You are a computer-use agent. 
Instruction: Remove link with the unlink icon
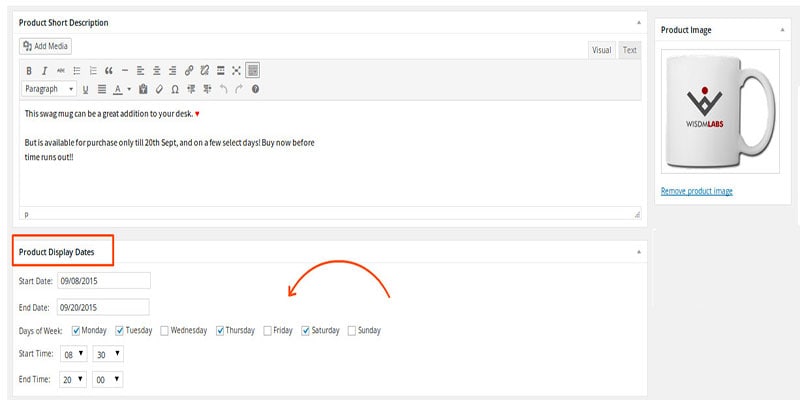(x=205, y=71)
